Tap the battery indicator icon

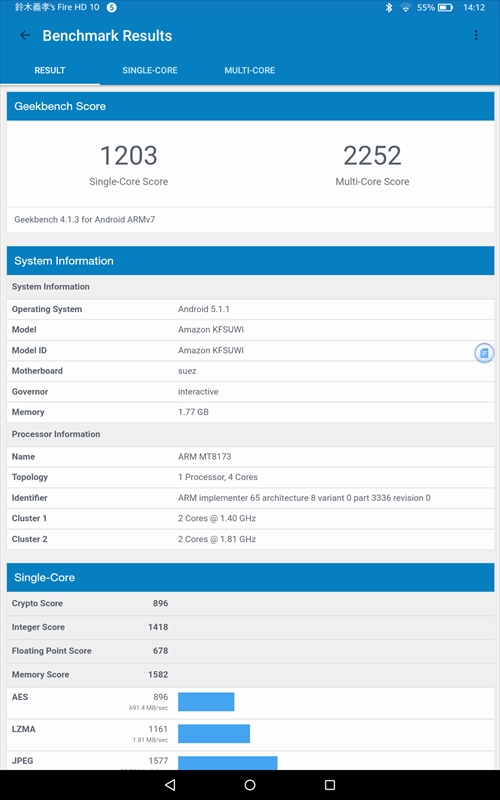point(445,7)
